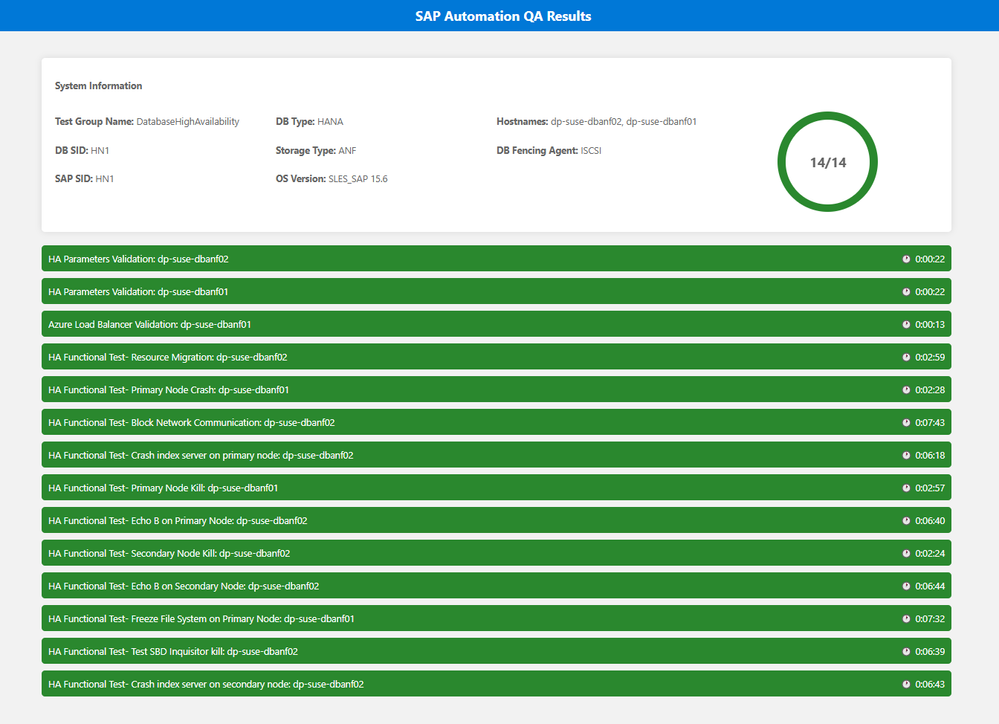Open Resource Migration test result

point(496,357)
